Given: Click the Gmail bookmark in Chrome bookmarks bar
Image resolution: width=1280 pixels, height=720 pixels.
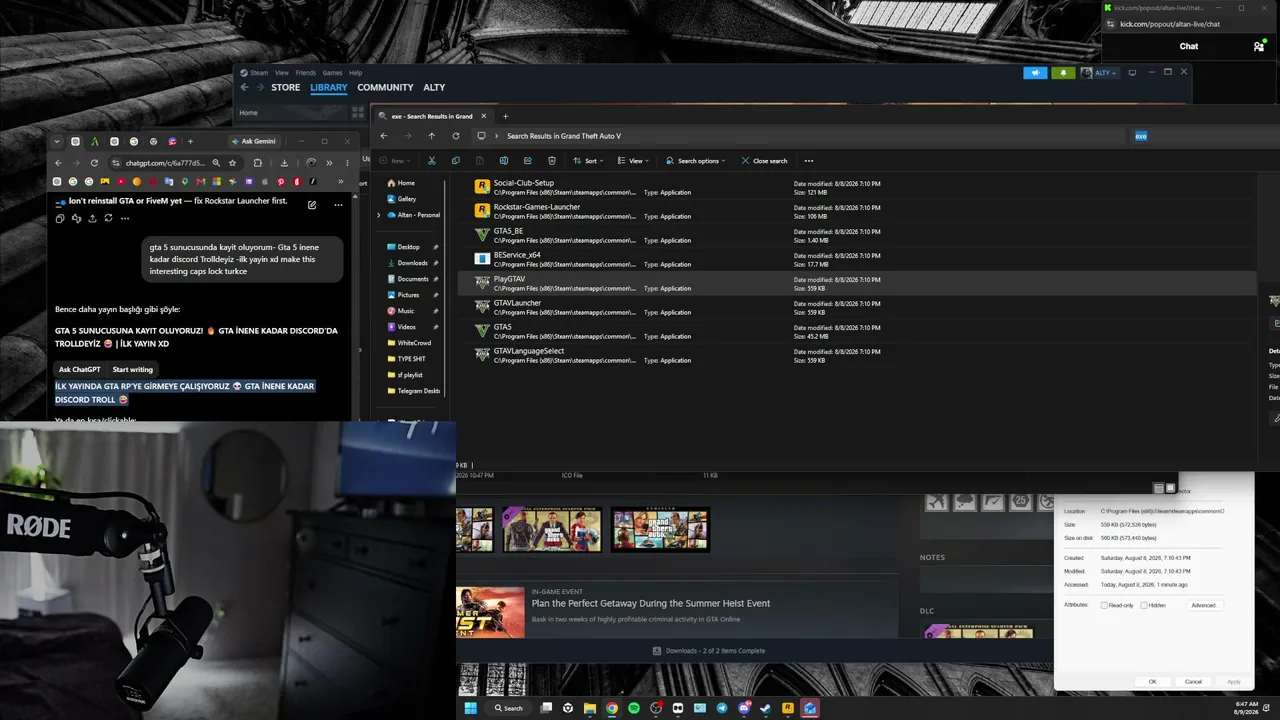Looking at the screenshot, I should click(200, 182).
